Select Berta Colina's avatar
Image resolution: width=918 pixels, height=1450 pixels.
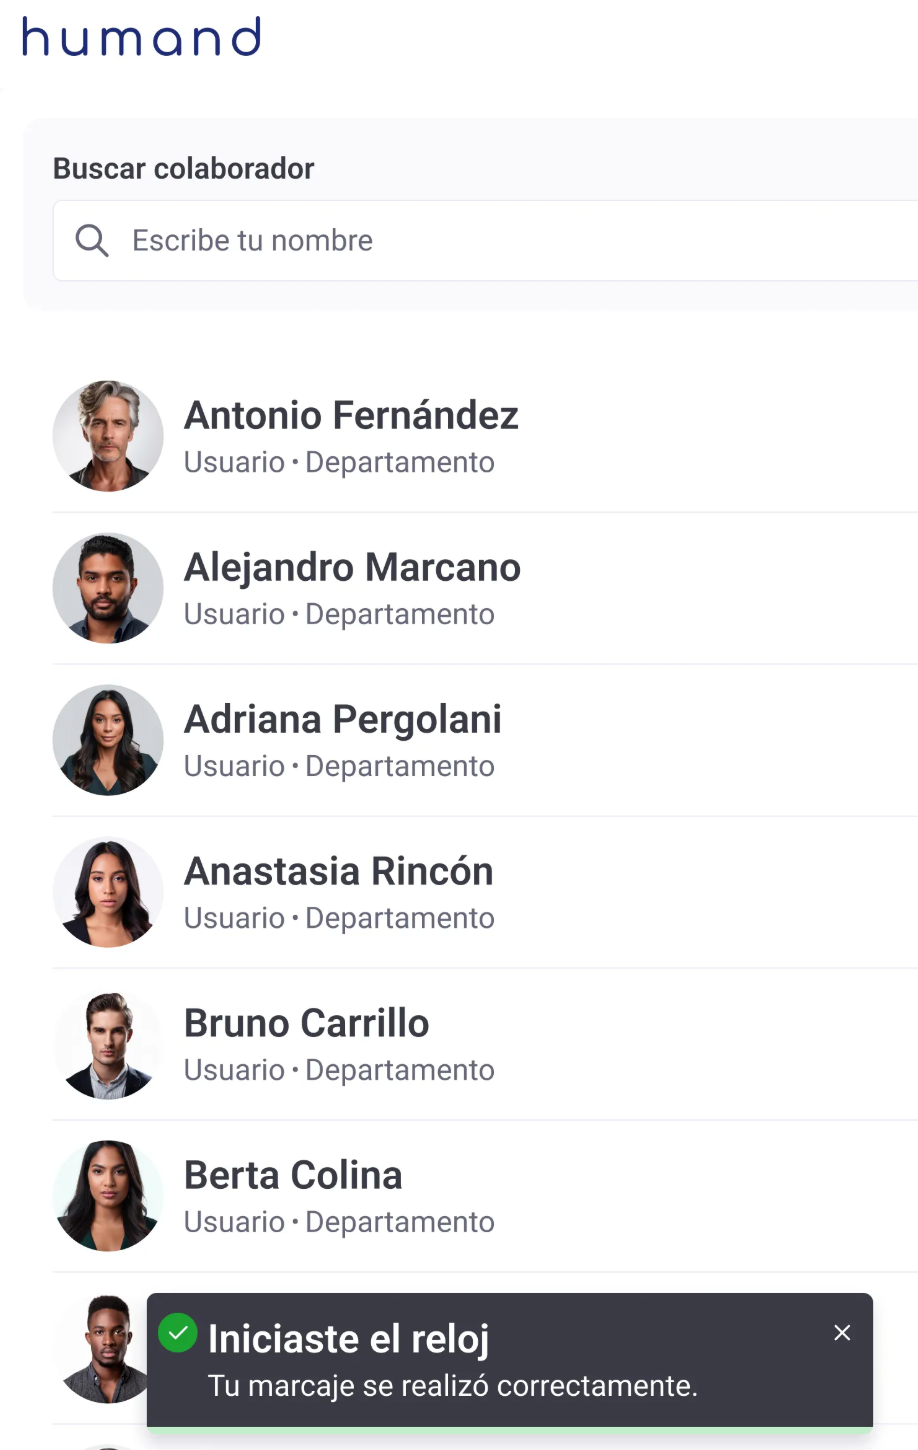point(108,1196)
